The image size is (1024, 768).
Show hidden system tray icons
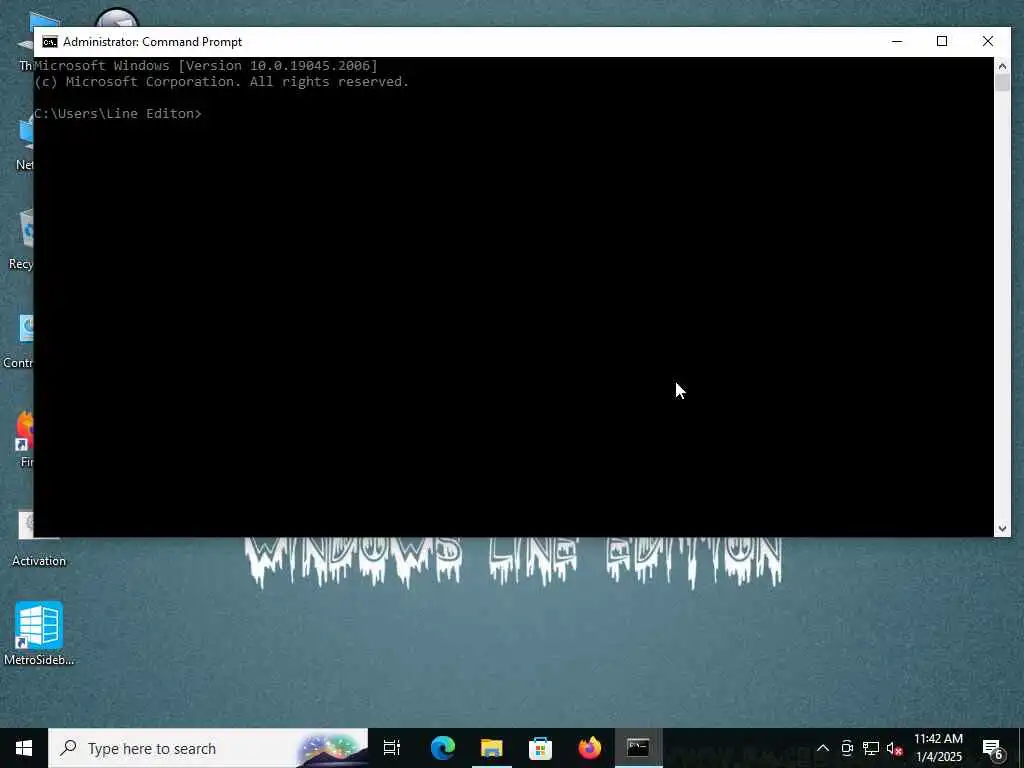pyautogui.click(x=823, y=748)
